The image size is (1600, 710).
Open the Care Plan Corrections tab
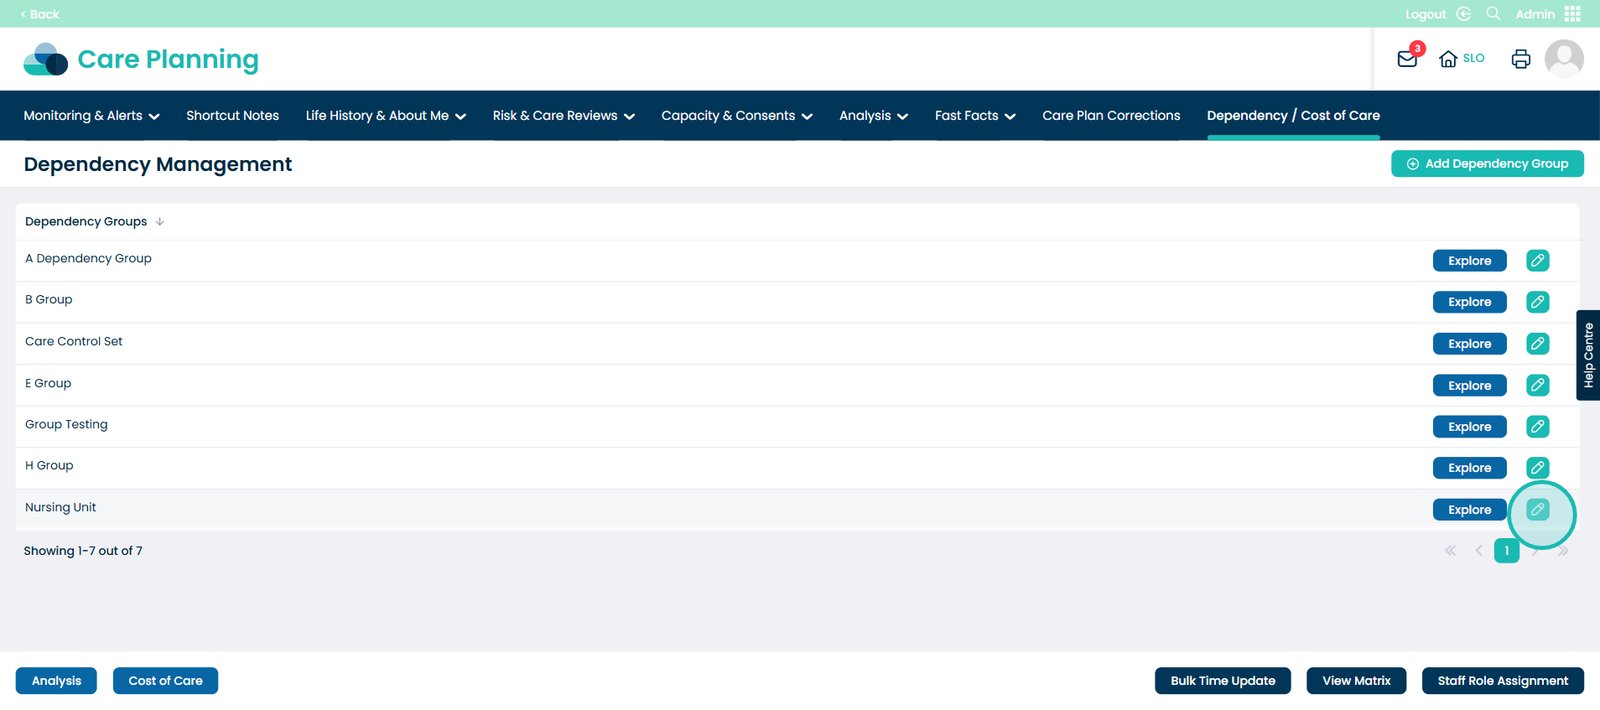[x=1111, y=116]
